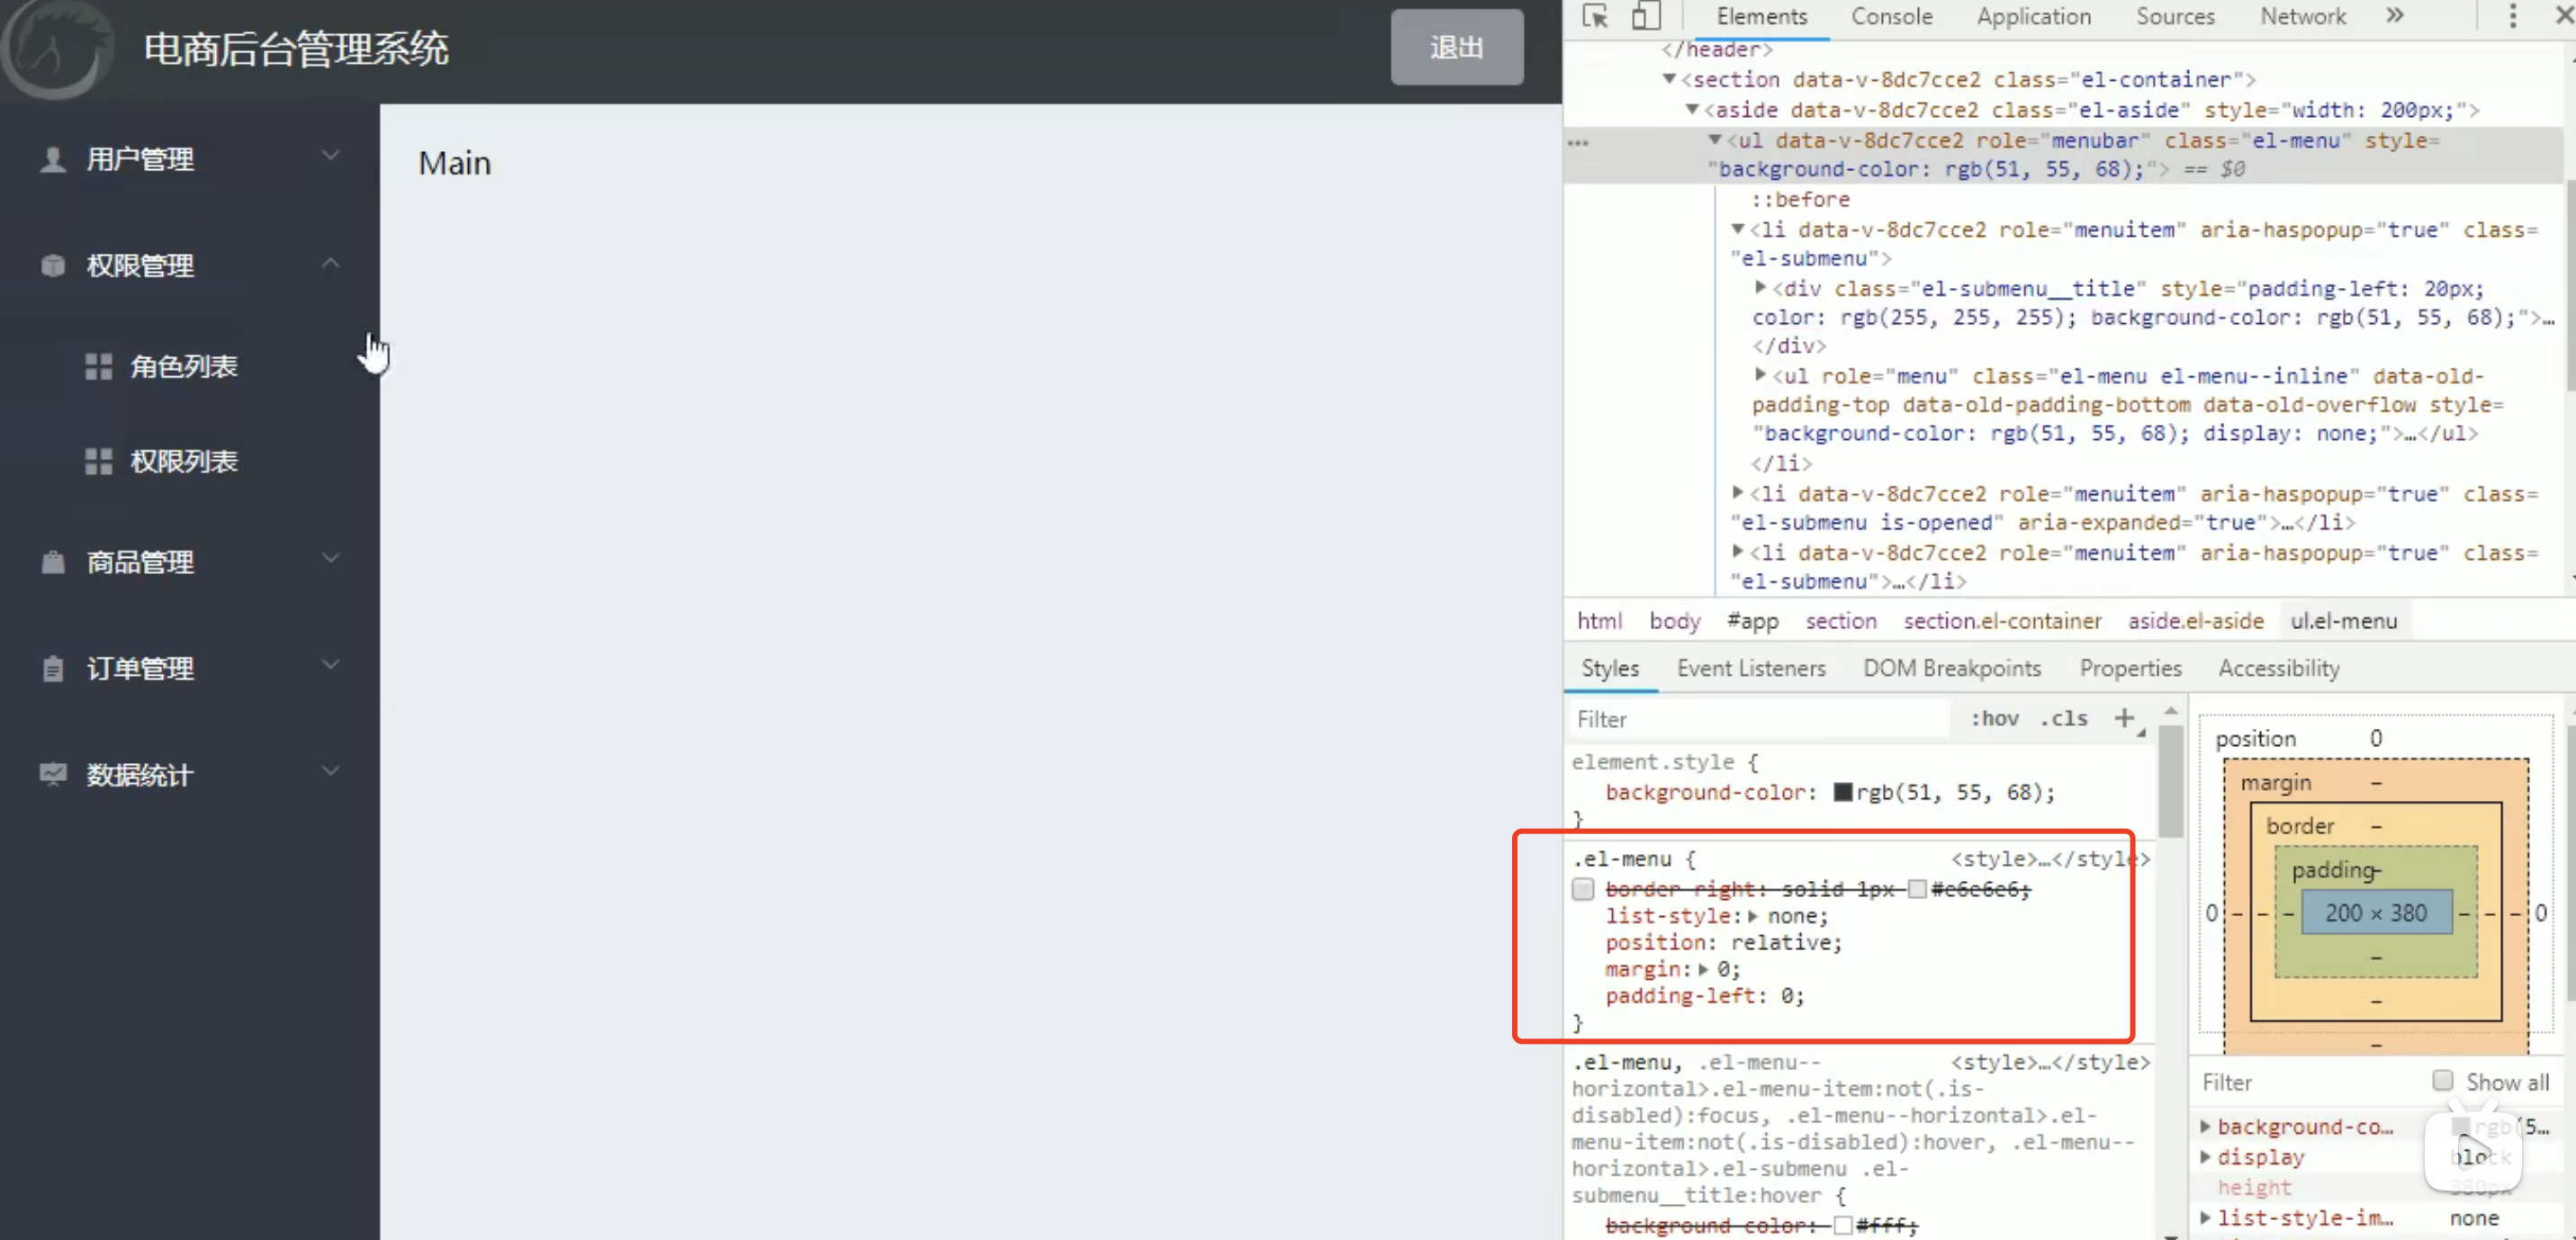The image size is (2576, 1240).
Task: Toggle the device toolbar icon
Action: [1646, 17]
